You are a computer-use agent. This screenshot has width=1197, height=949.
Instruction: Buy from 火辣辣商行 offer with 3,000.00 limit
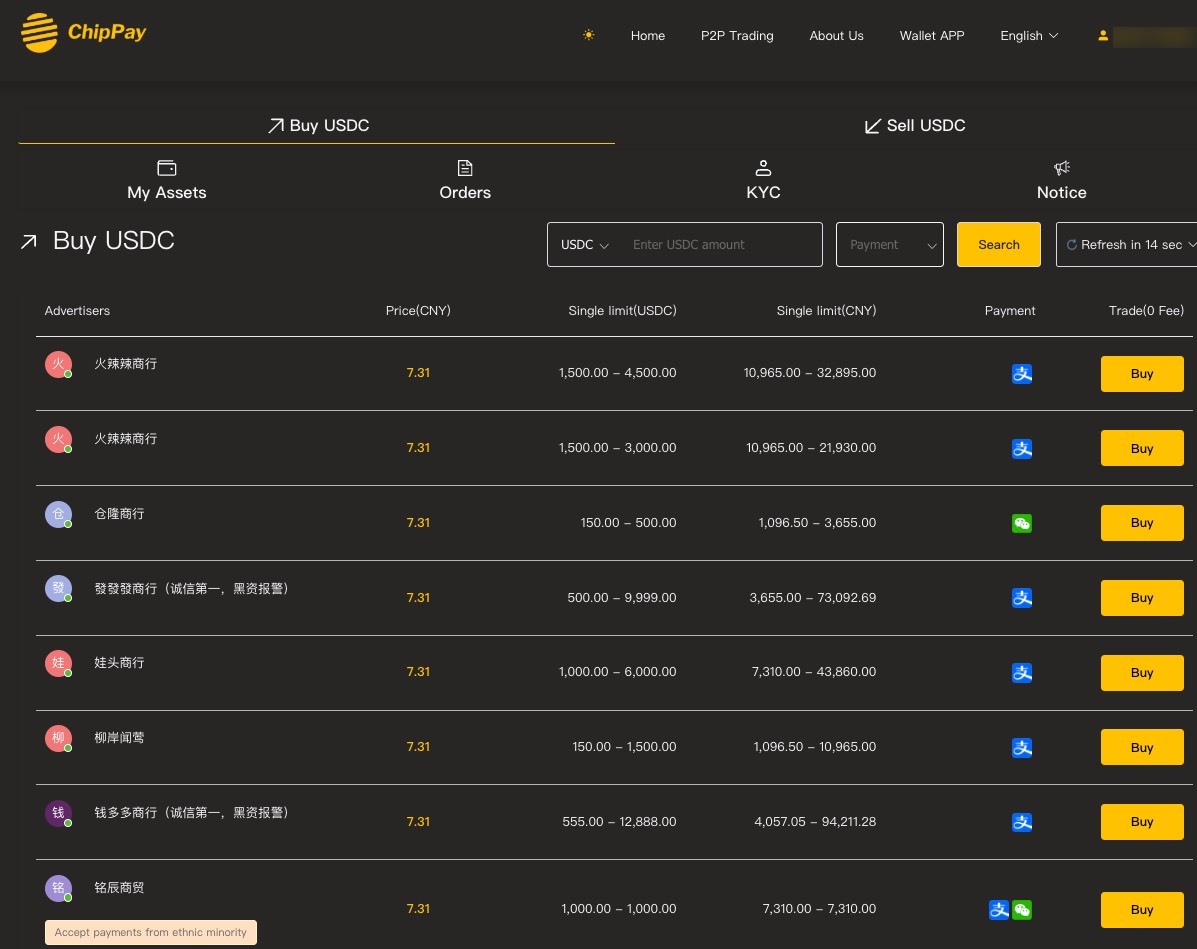tap(1142, 448)
